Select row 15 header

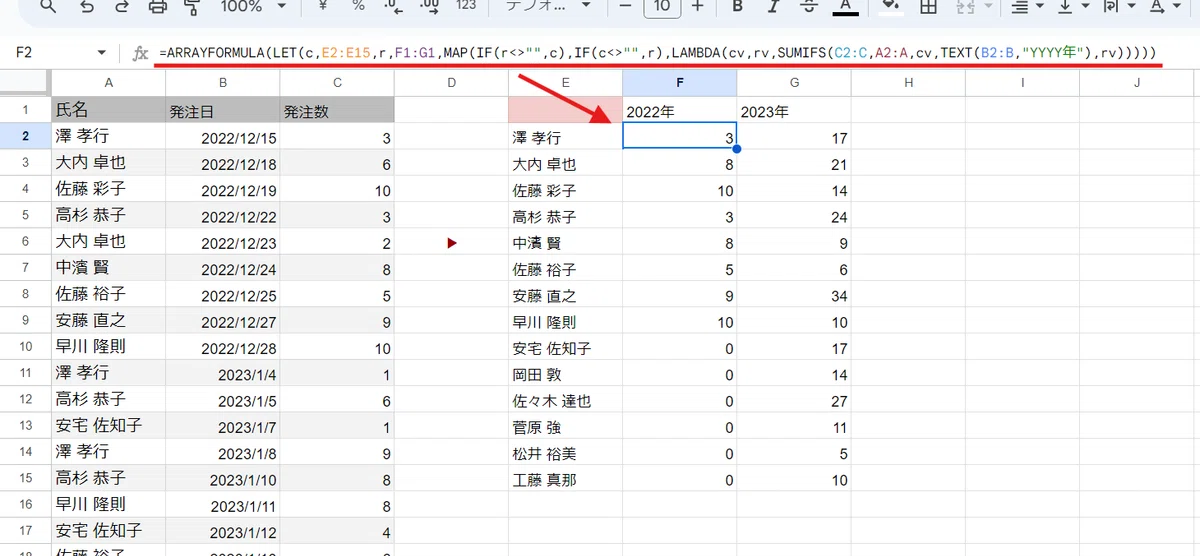click(x=26, y=479)
